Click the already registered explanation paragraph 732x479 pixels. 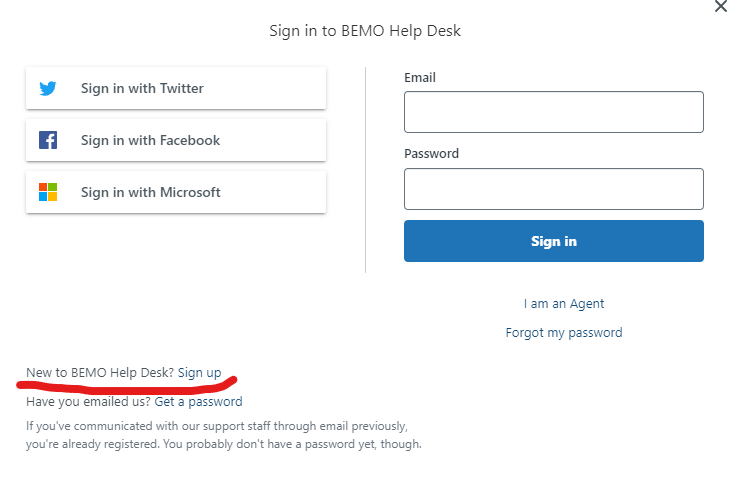pos(224,435)
